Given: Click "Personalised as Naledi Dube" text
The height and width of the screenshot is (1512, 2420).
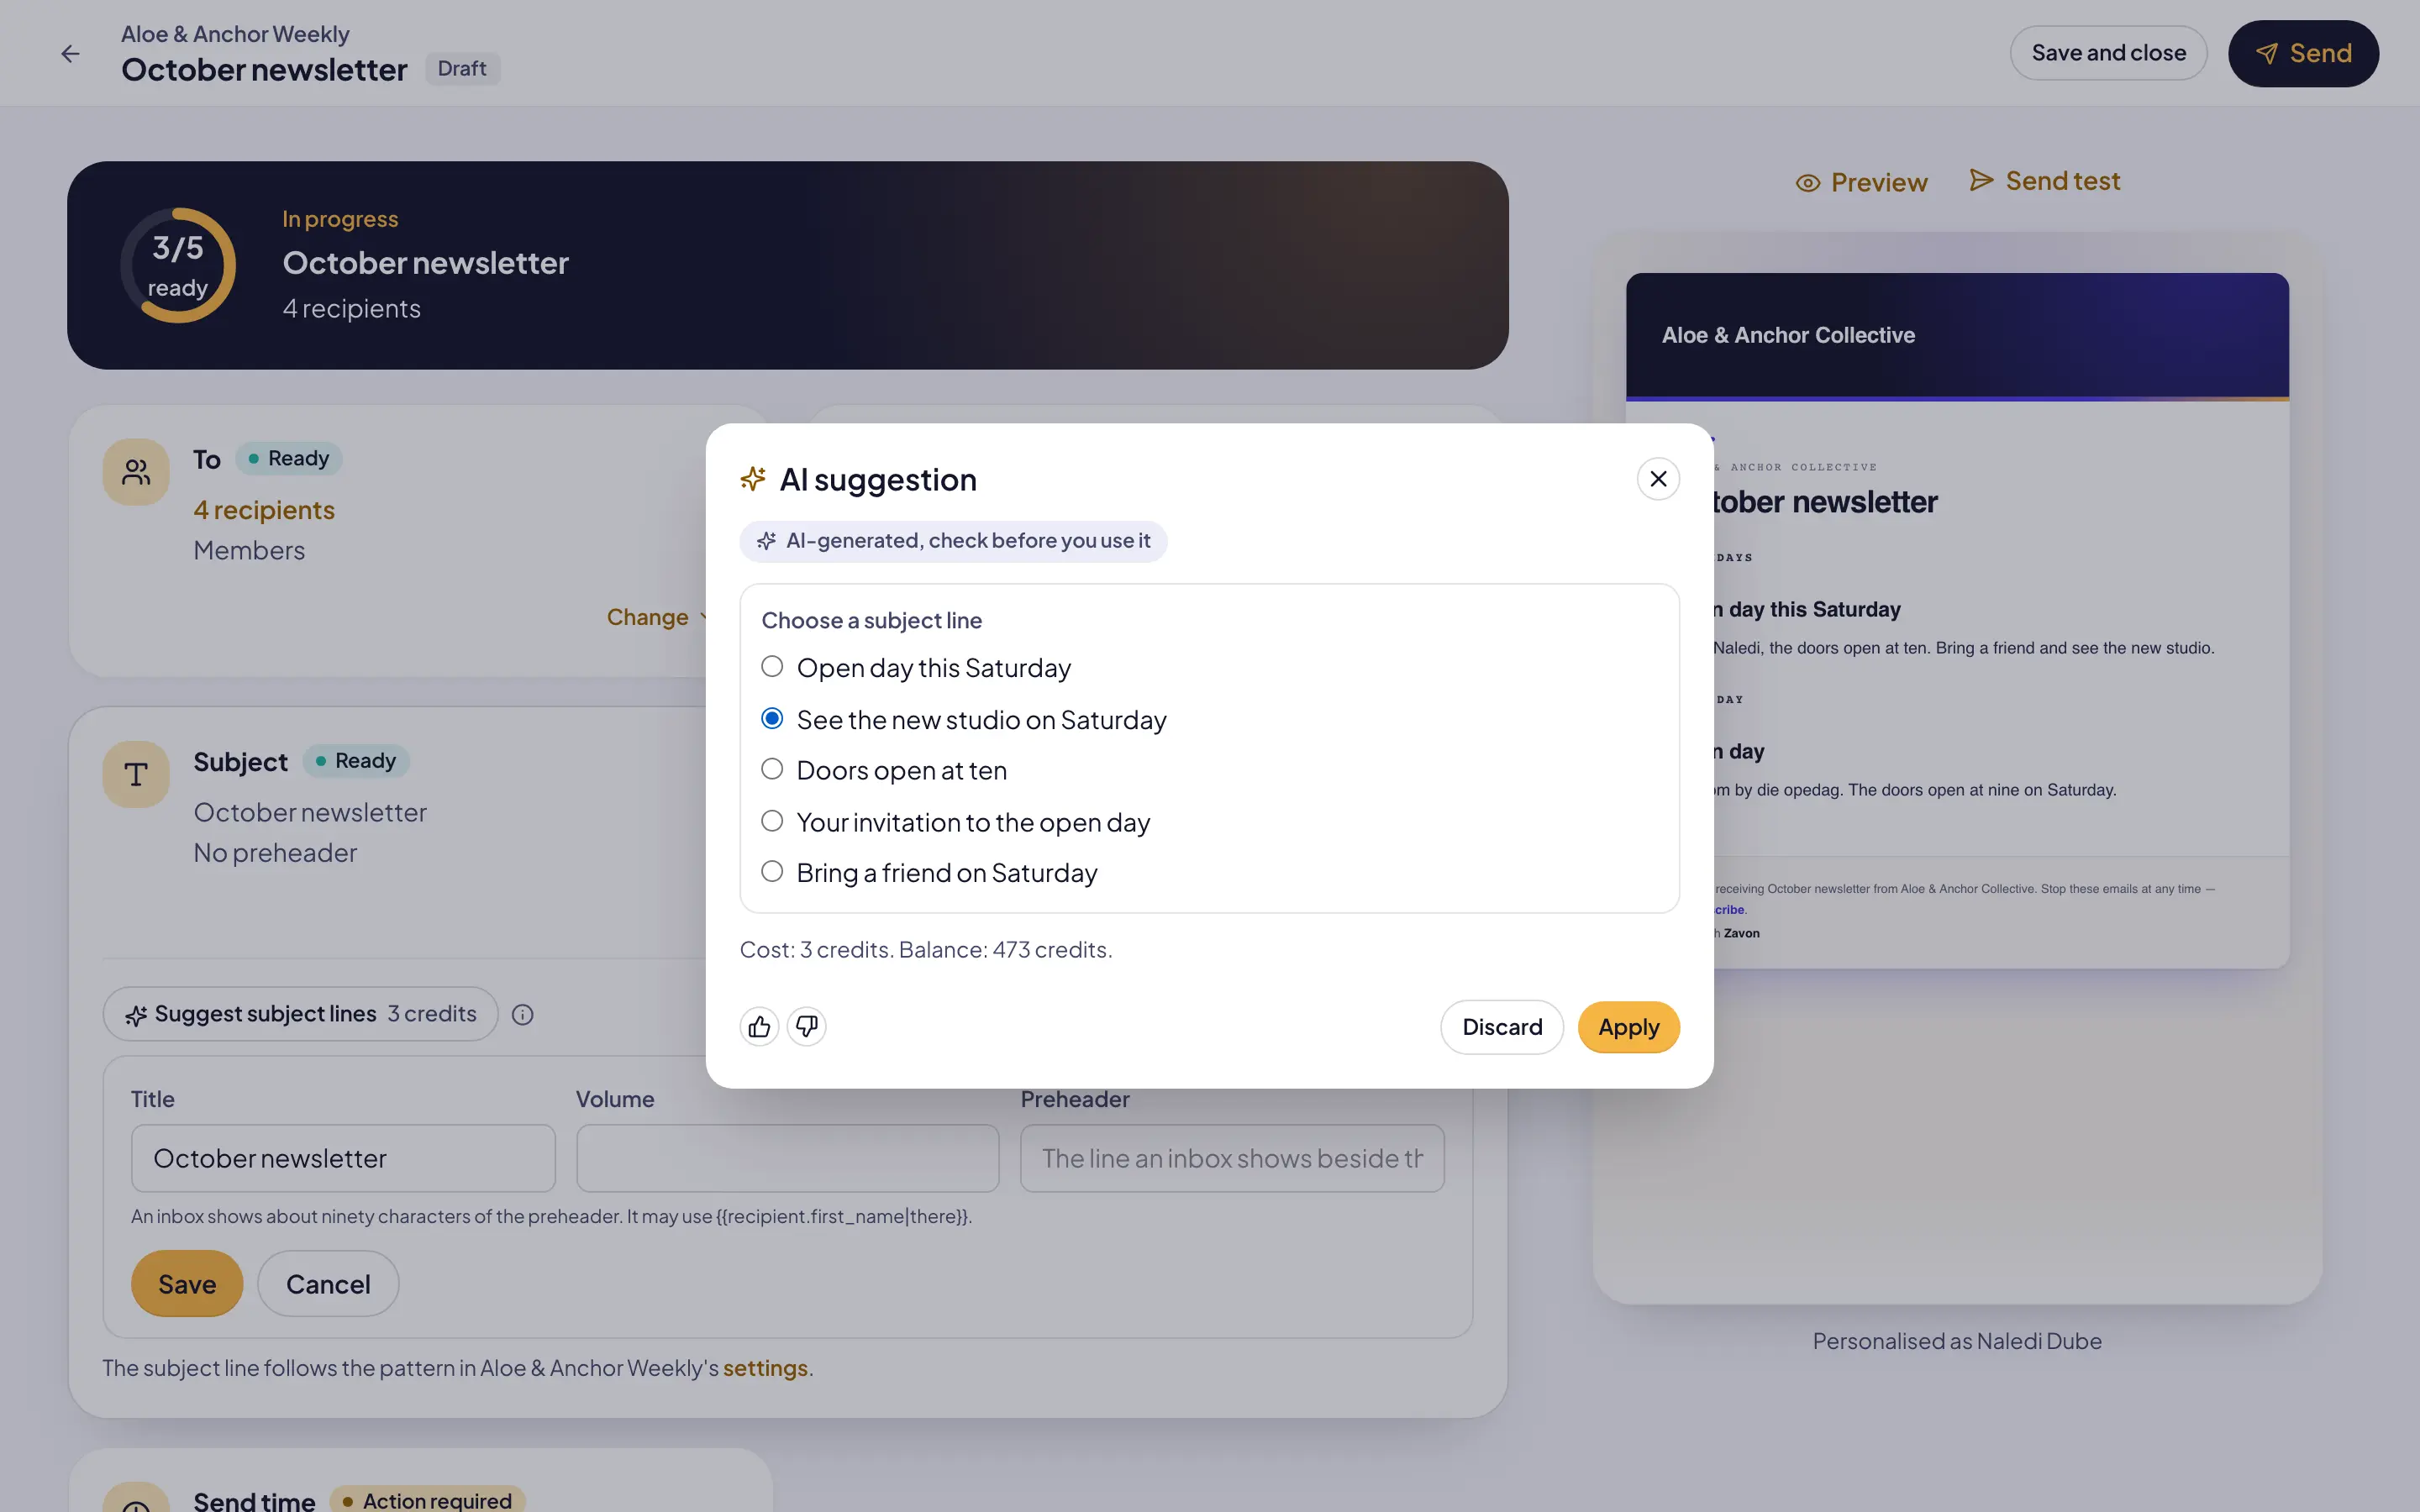Looking at the screenshot, I should click(x=1957, y=1341).
